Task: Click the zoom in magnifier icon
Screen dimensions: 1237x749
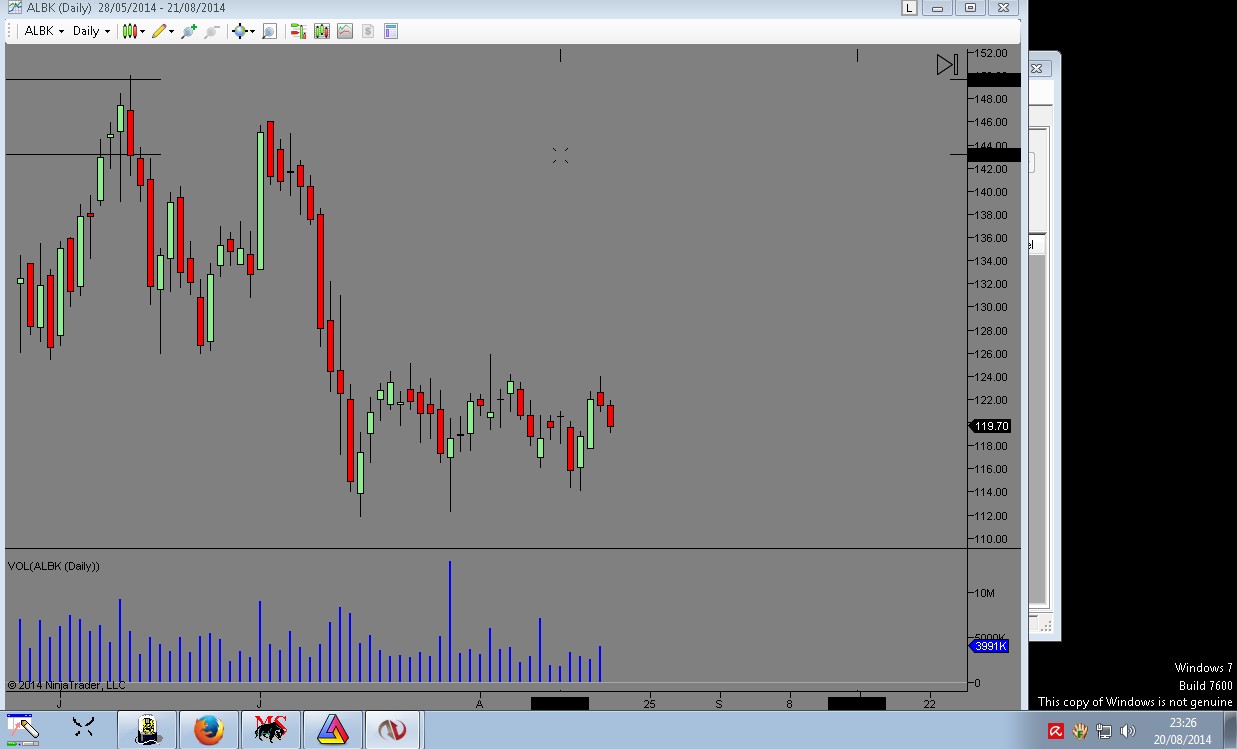Action: pyautogui.click(x=189, y=31)
